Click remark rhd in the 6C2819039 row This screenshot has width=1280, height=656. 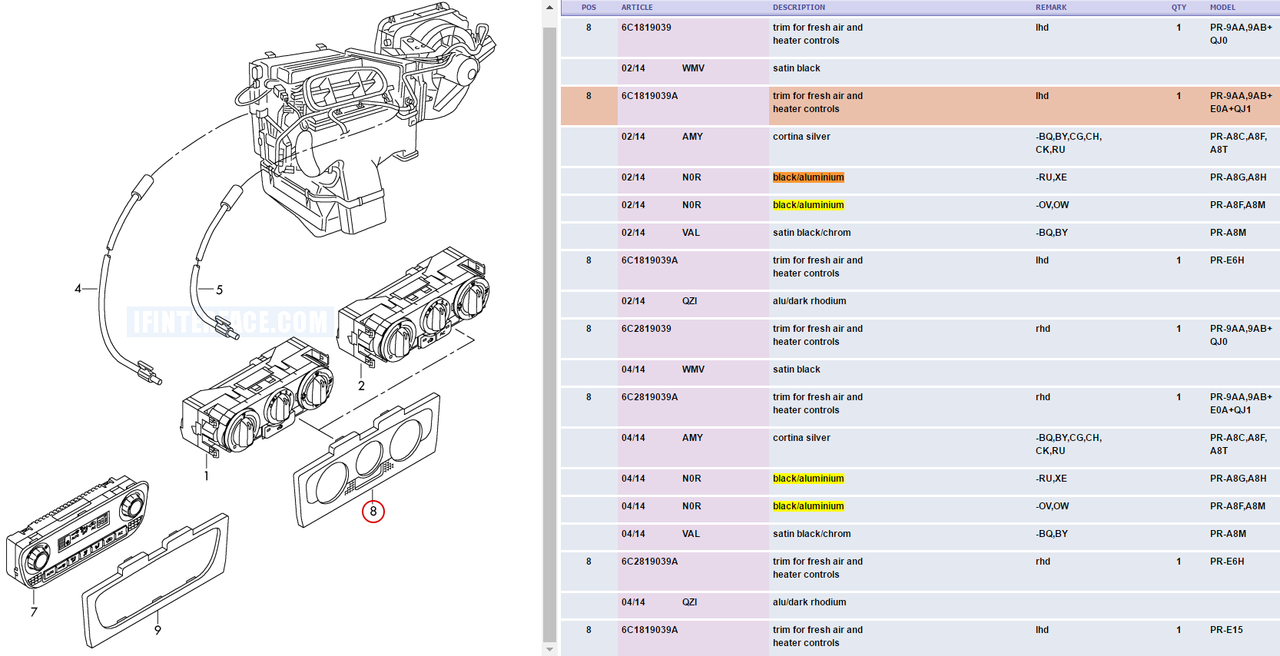(1043, 328)
